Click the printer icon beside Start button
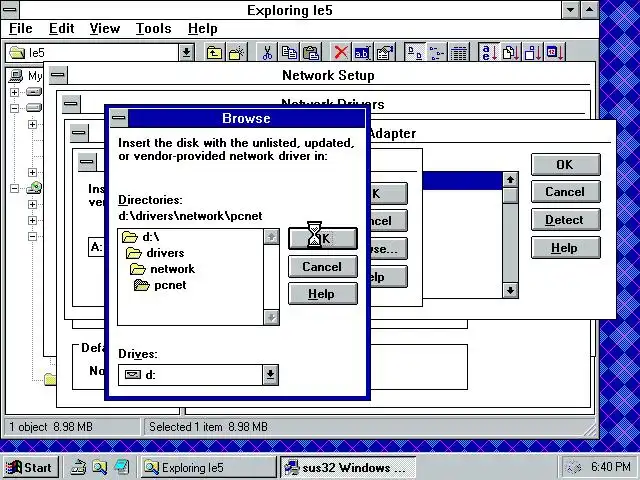The image size is (640, 480). 78,467
